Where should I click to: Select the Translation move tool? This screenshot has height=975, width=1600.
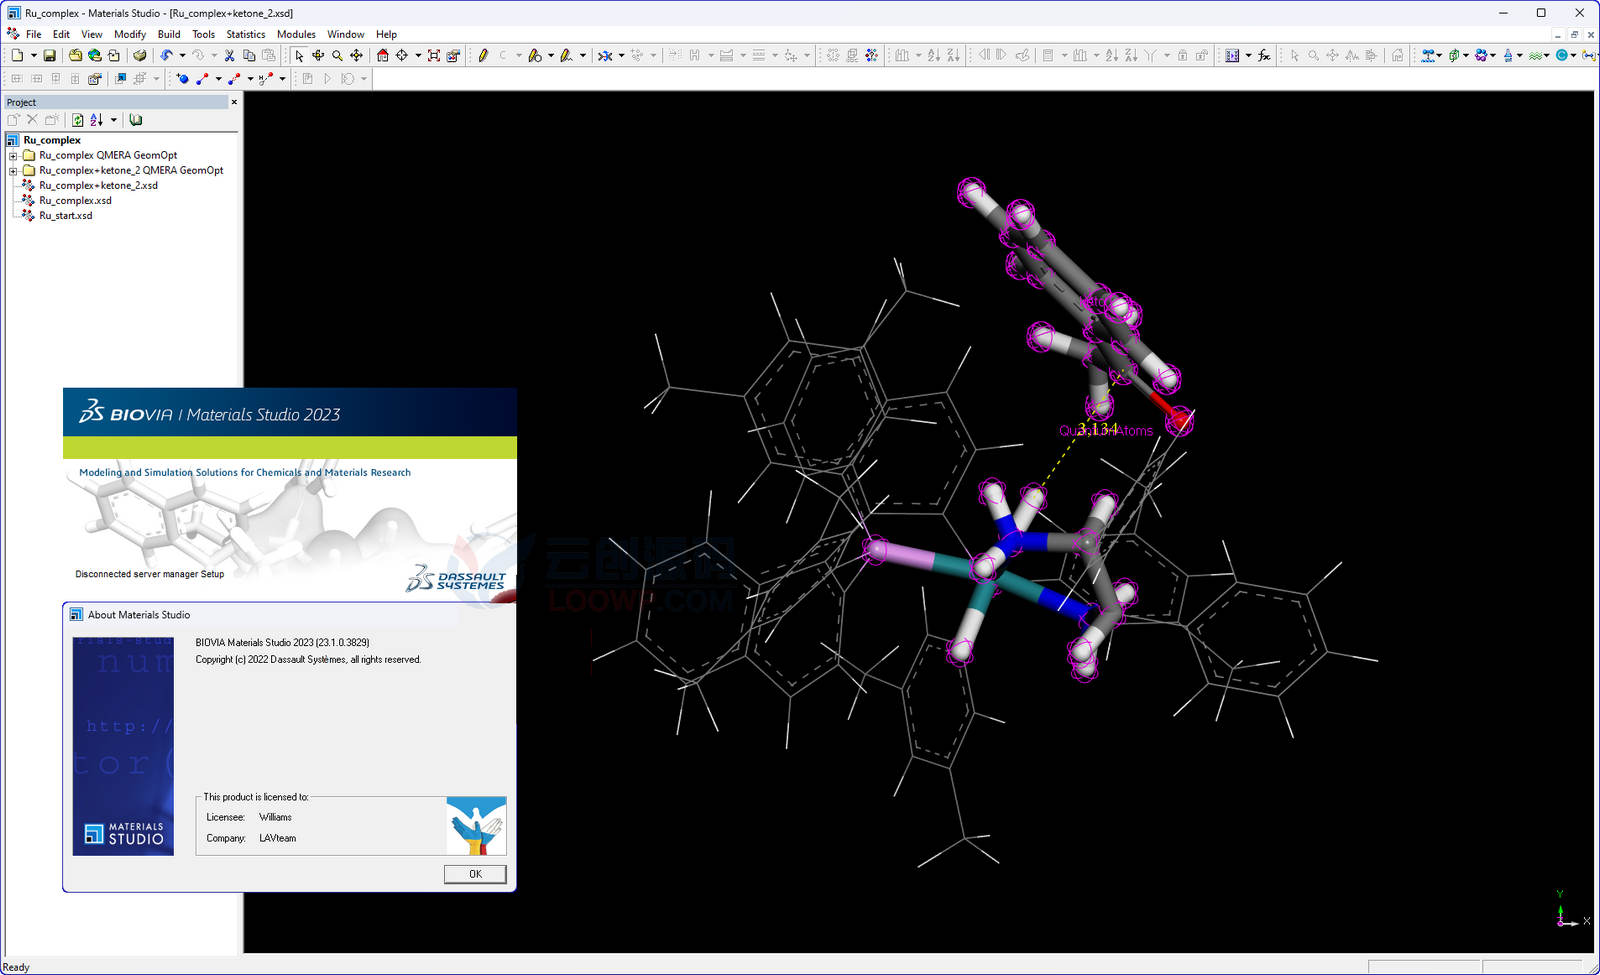[356, 56]
